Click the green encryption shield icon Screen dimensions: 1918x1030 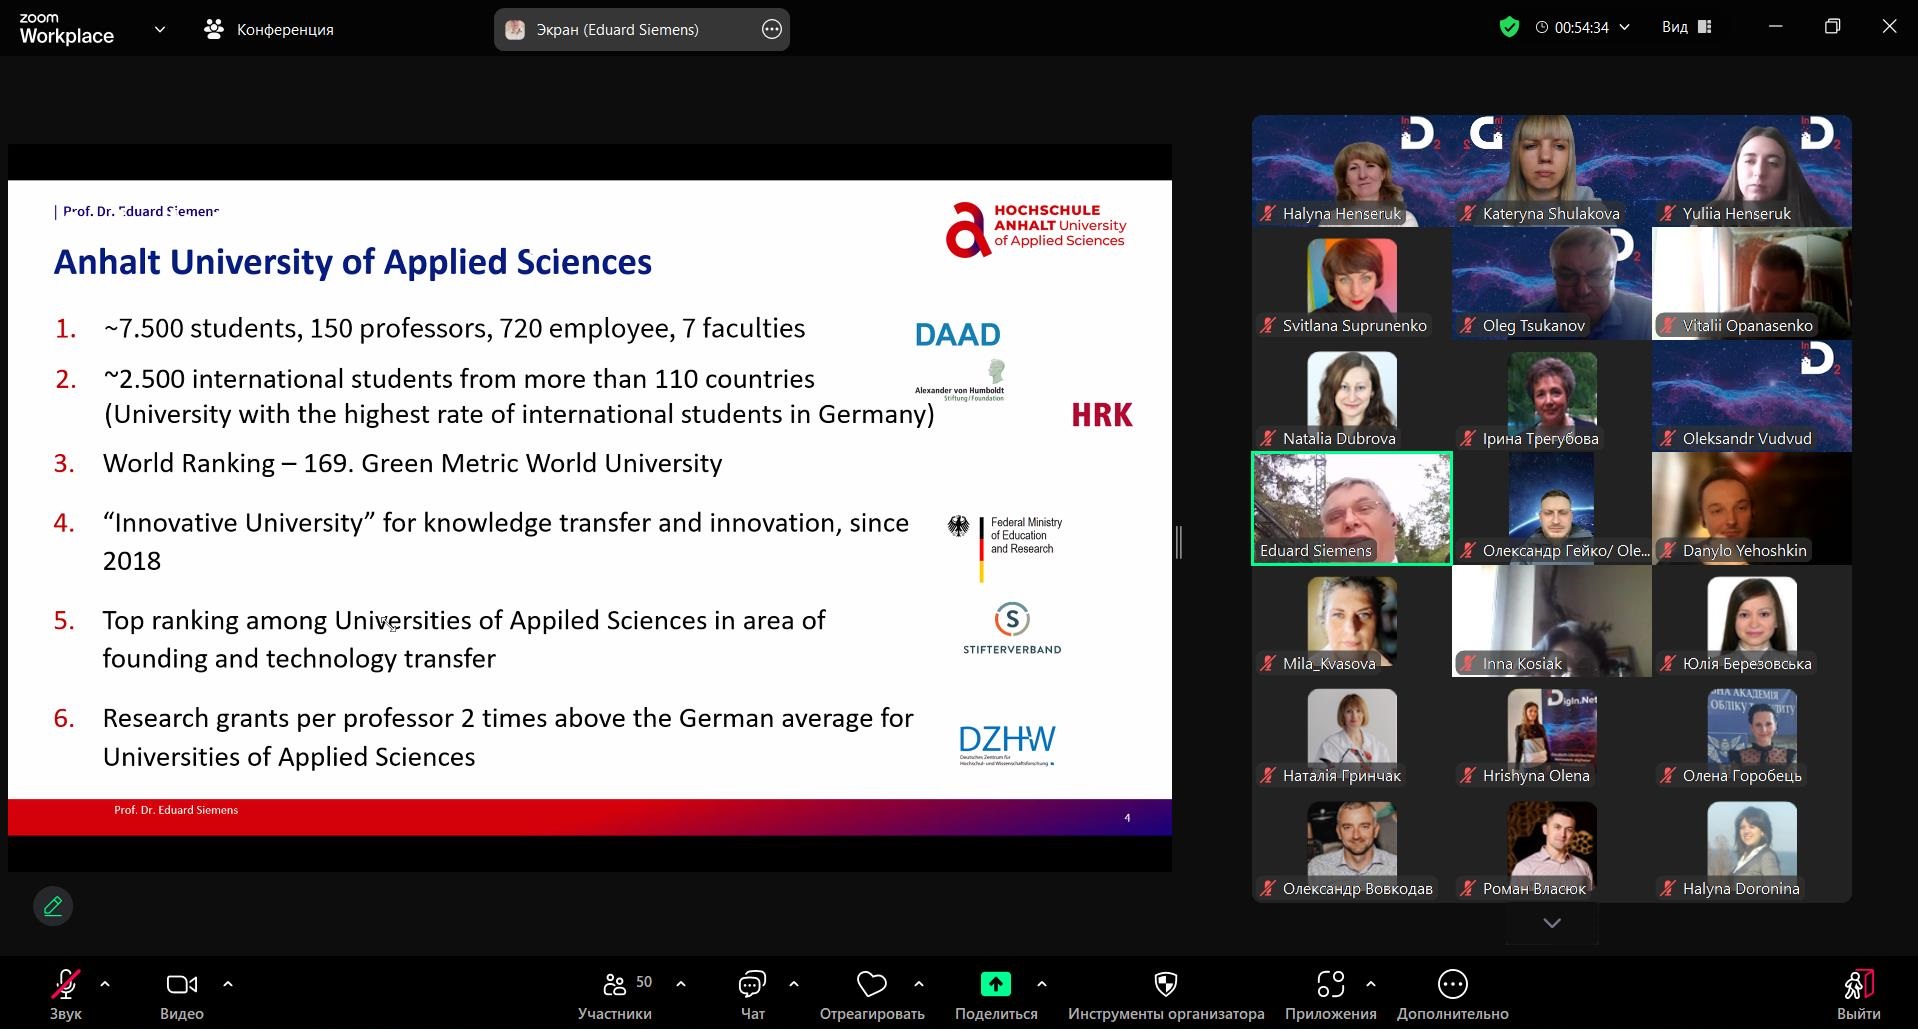(x=1509, y=27)
